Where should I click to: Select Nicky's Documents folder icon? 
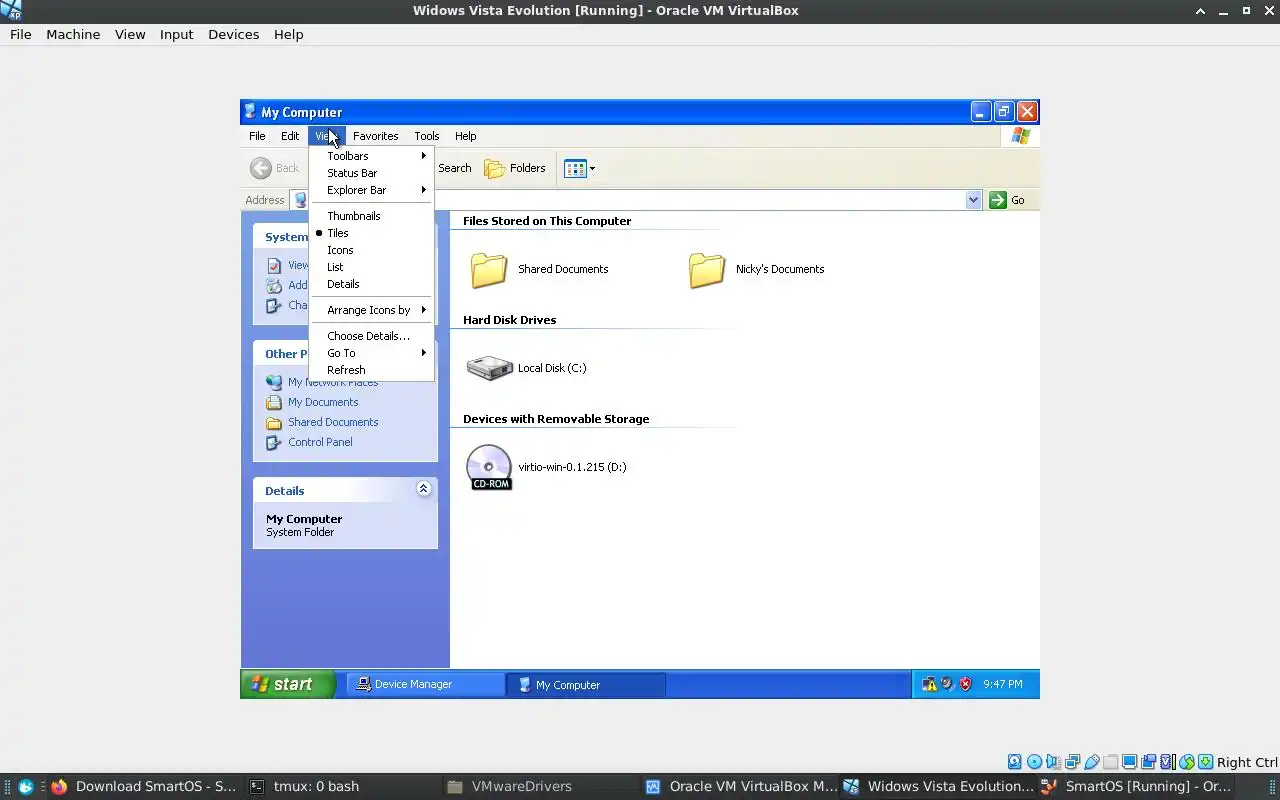(x=707, y=269)
